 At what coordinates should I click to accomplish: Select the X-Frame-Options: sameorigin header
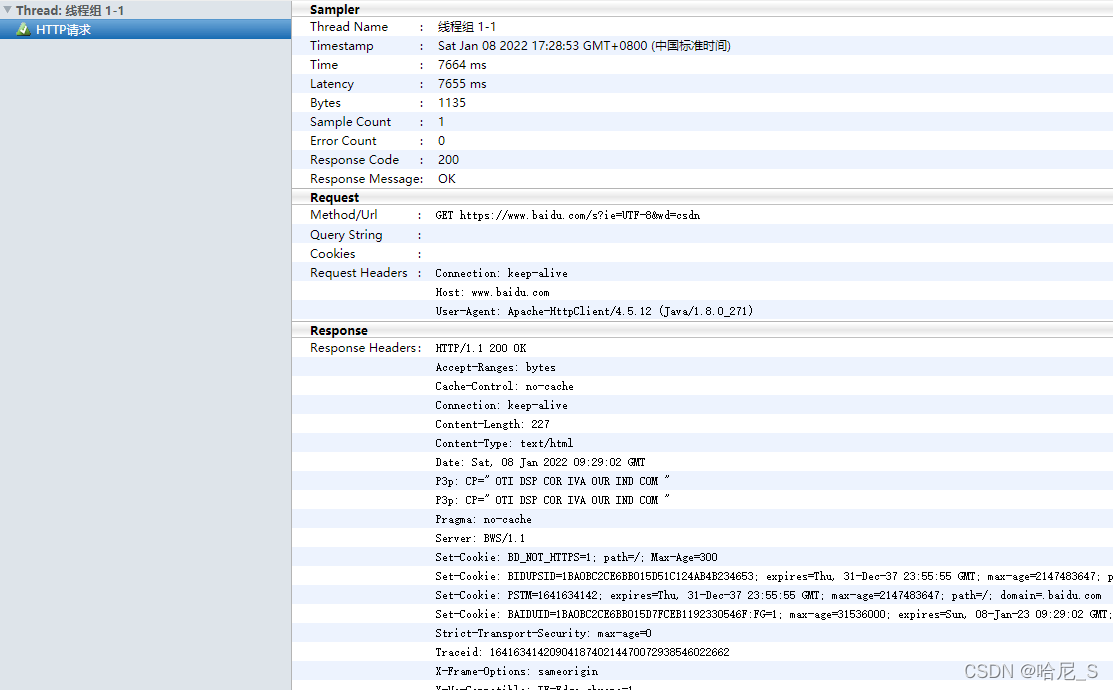[x=517, y=672]
